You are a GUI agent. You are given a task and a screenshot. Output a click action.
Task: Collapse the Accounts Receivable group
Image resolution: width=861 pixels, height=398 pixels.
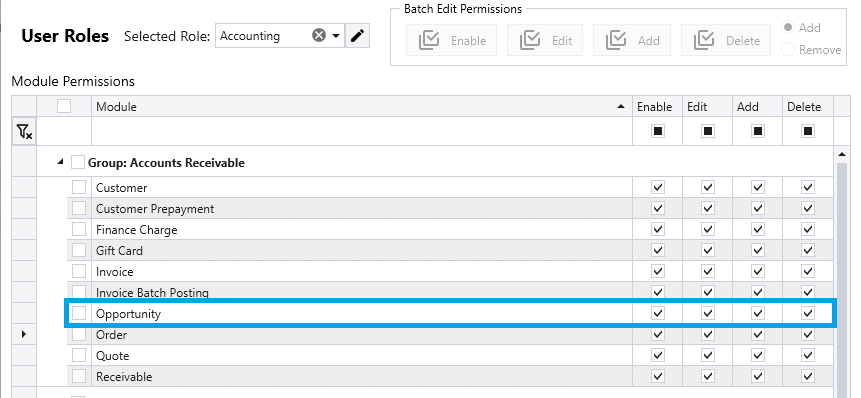click(60, 162)
